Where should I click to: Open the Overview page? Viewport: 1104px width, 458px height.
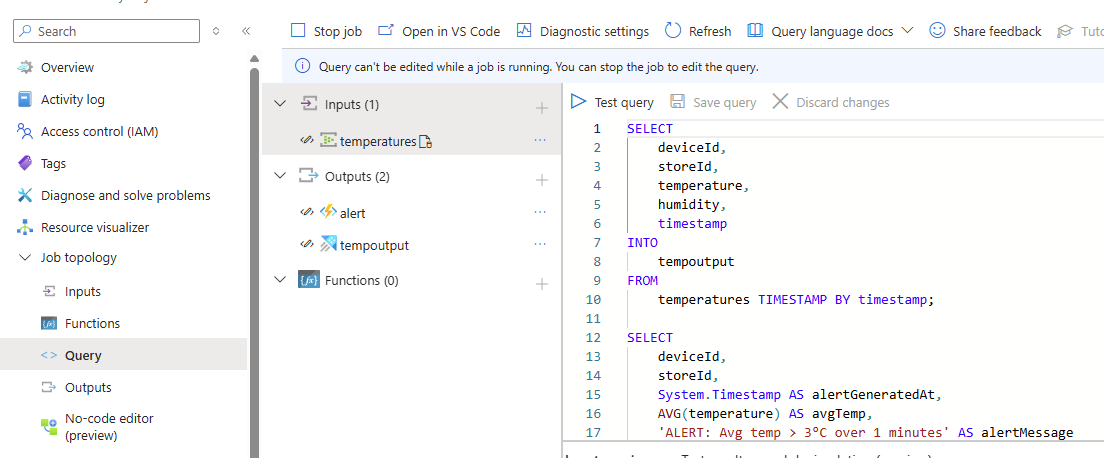pyautogui.click(x=67, y=68)
